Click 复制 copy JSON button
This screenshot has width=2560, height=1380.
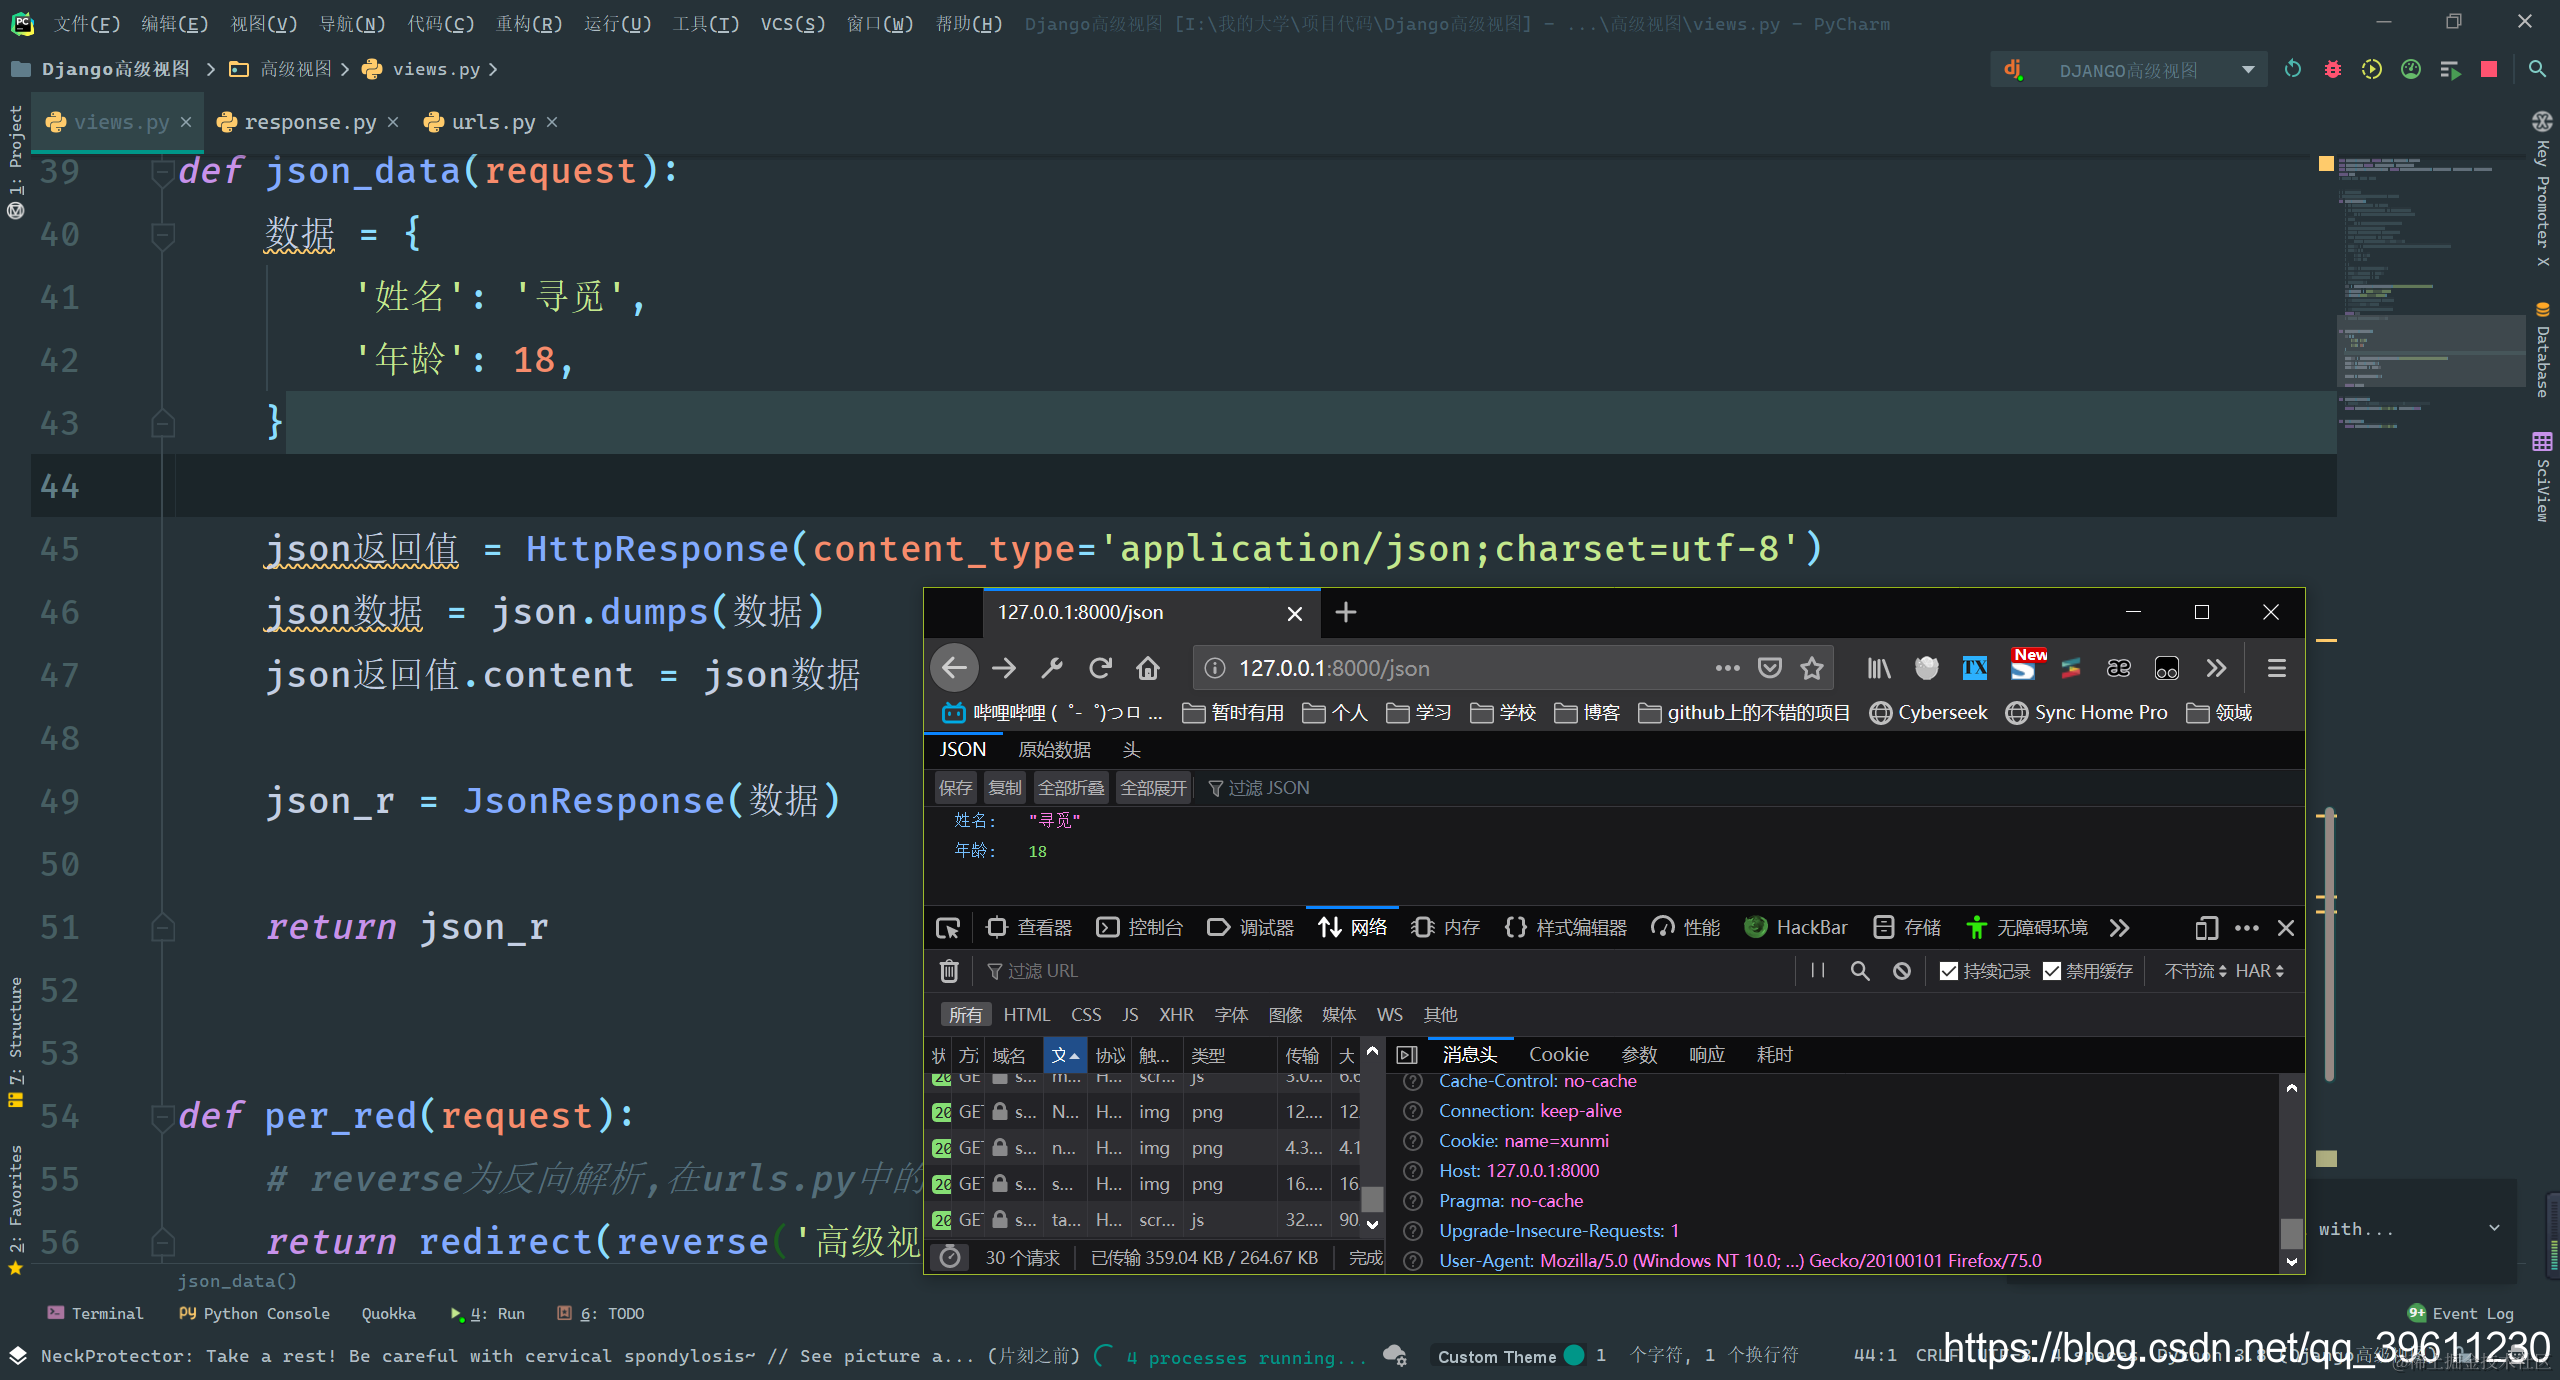tap(1005, 788)
